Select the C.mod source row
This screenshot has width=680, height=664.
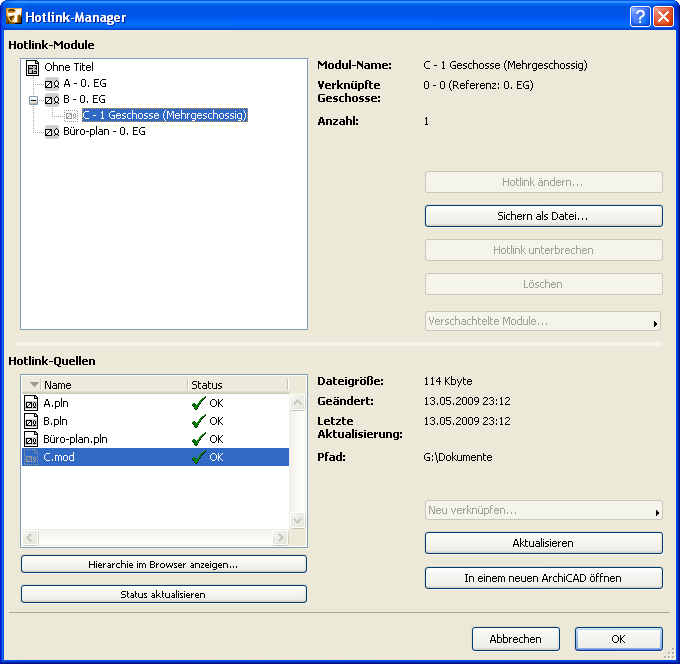156,457
